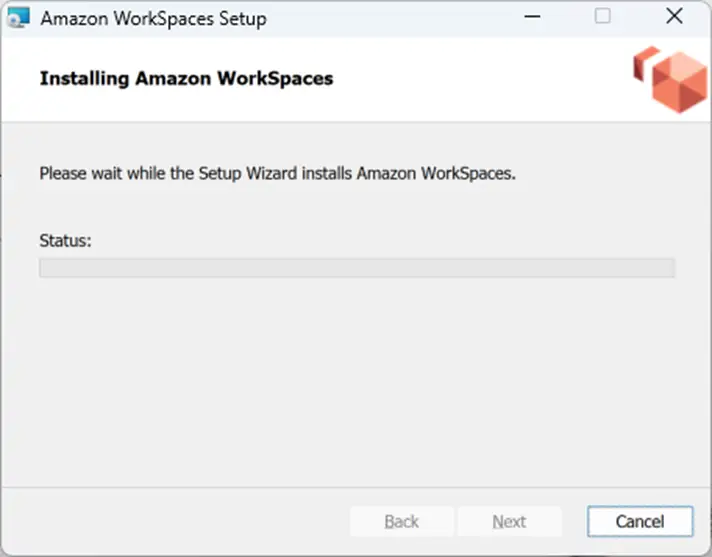Click the blank footer area beside Back
Viewport: 712px width, 557px height.
click(x=175, y=522)
